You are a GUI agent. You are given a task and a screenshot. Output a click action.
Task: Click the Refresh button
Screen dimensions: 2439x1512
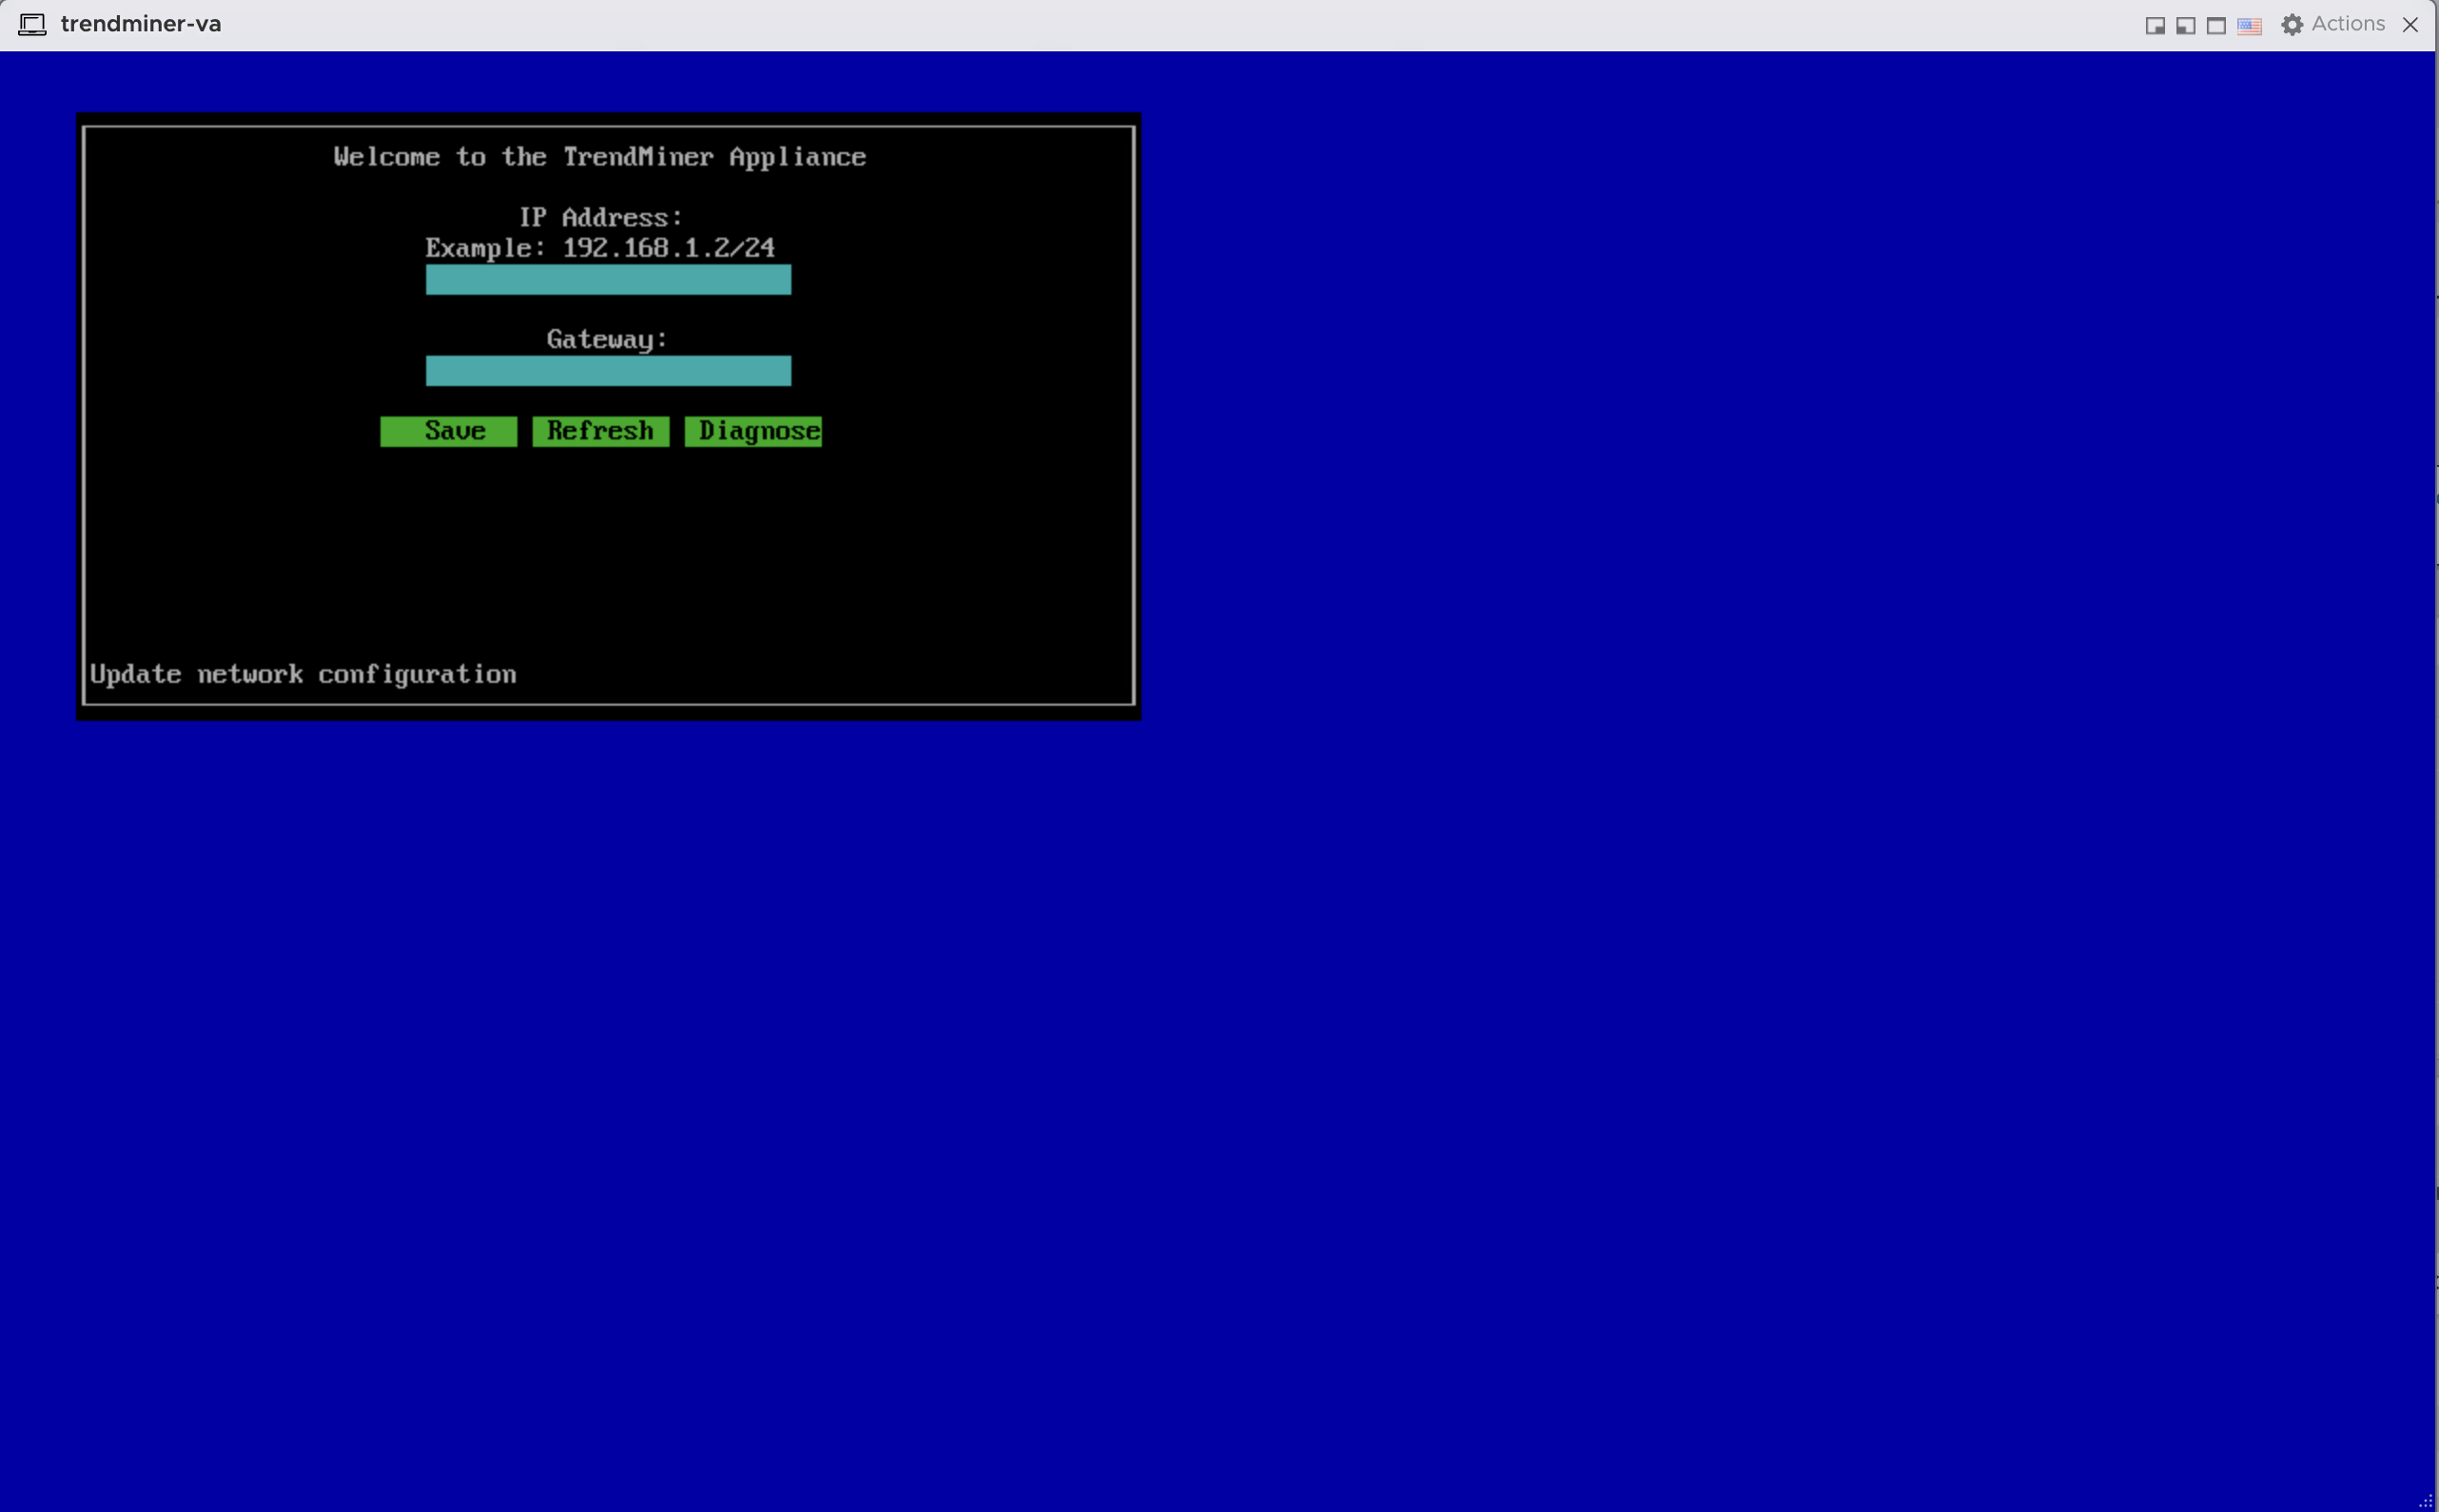click(600, 430)
